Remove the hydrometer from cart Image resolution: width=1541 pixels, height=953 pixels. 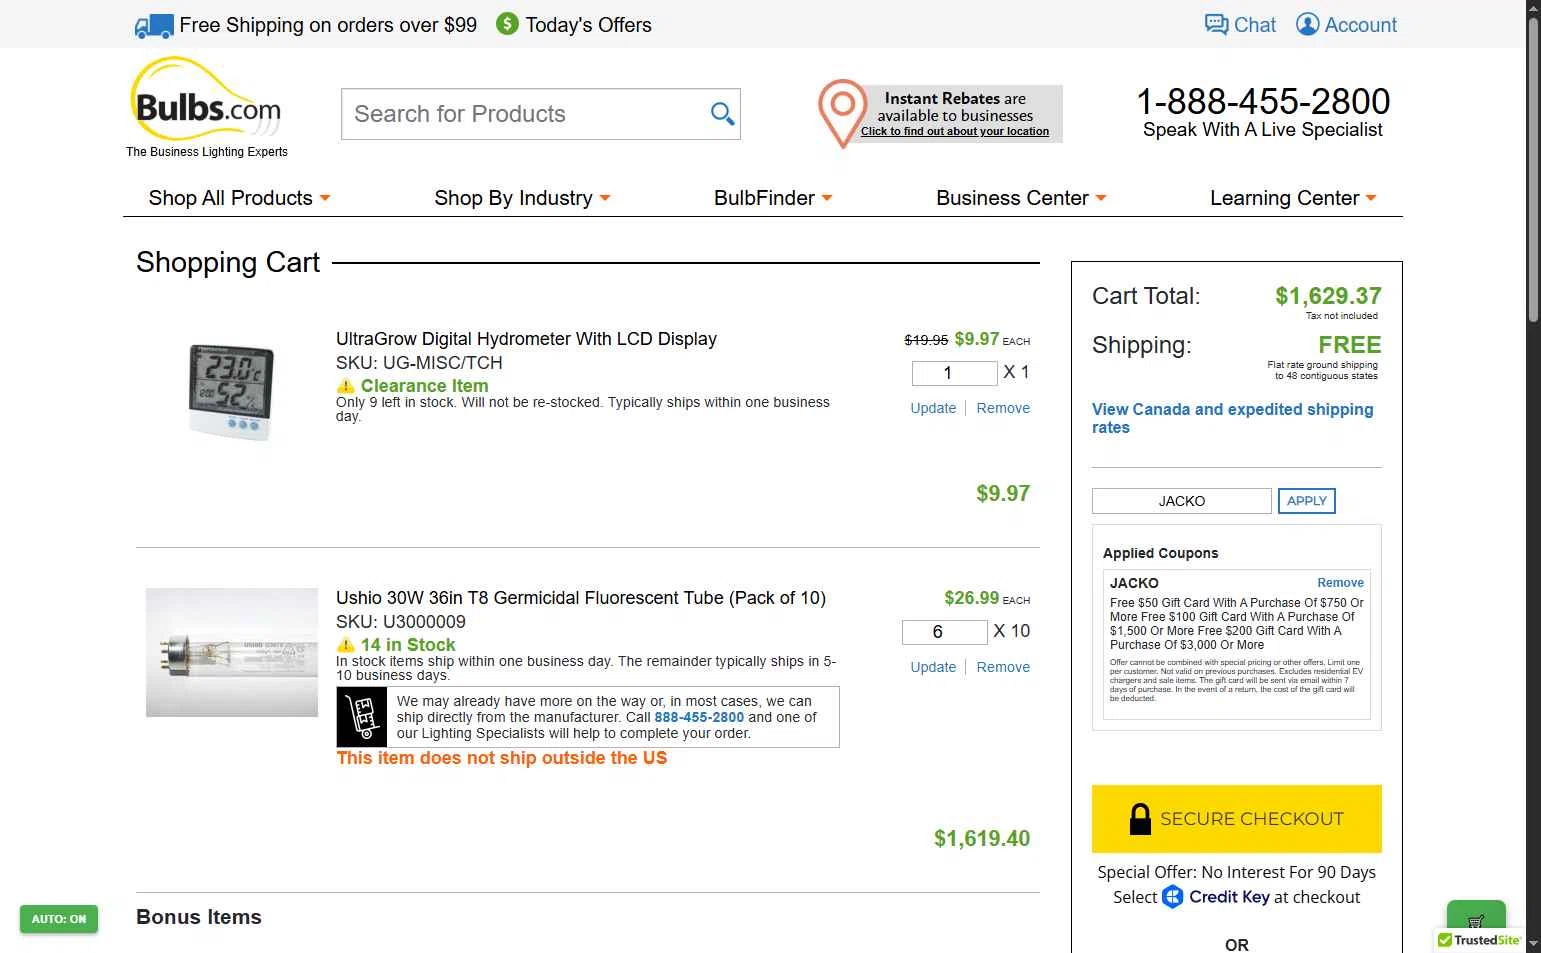coord(1003,408)
